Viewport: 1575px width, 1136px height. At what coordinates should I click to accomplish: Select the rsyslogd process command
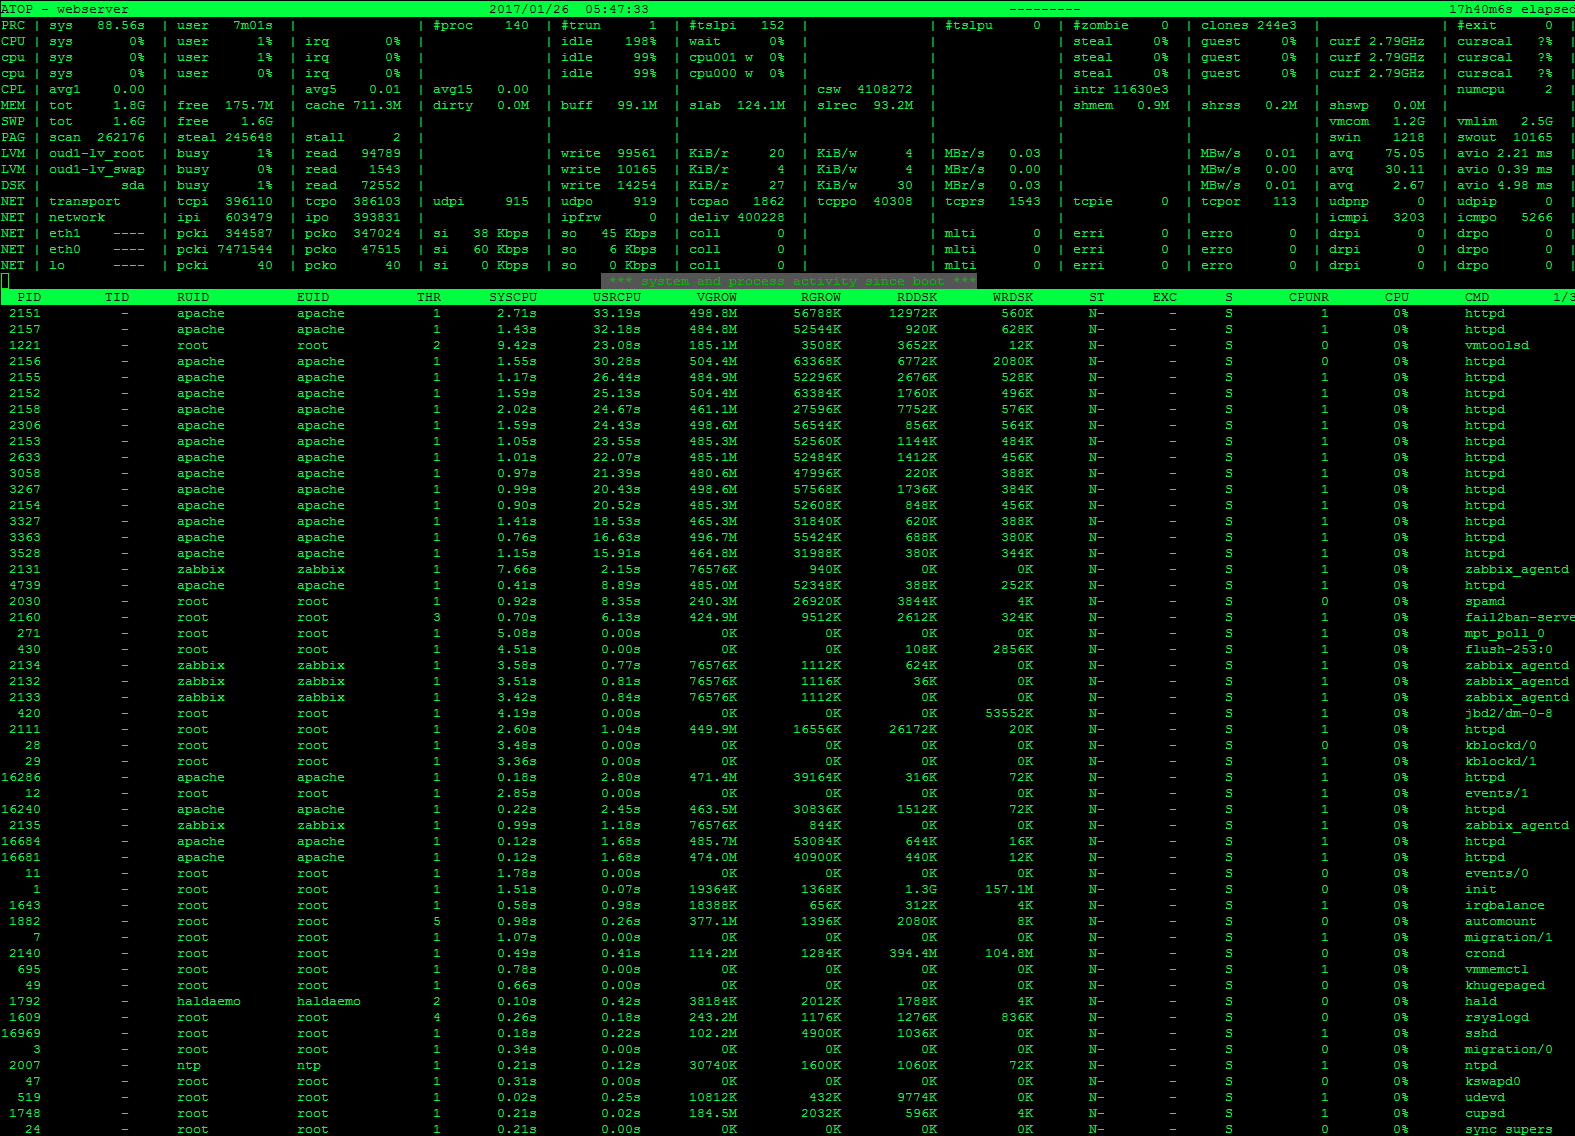(1496, 1017)
